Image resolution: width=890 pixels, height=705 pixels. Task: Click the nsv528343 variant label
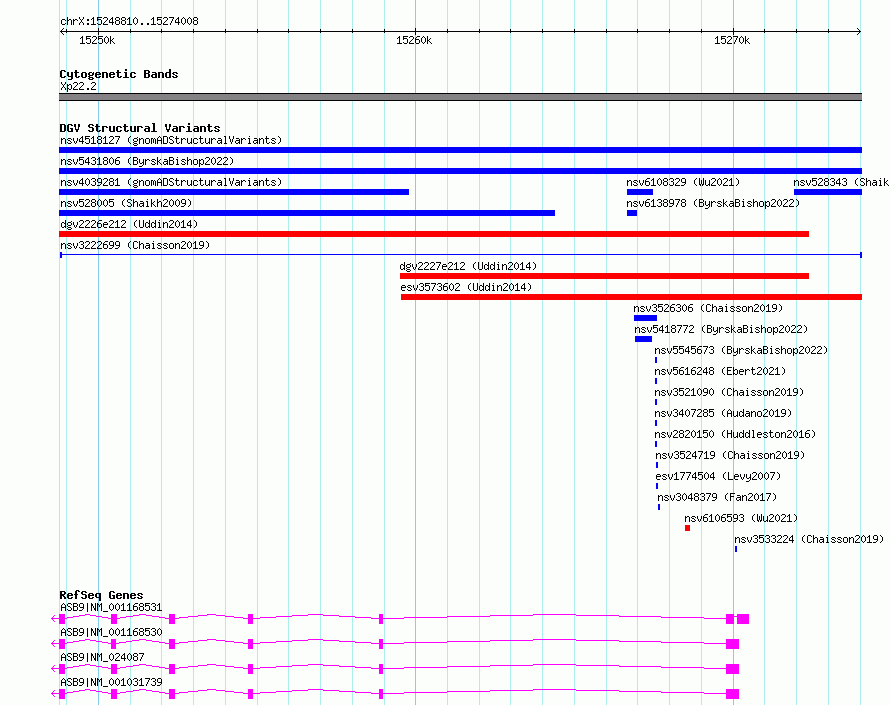click(x=841, y=182)
